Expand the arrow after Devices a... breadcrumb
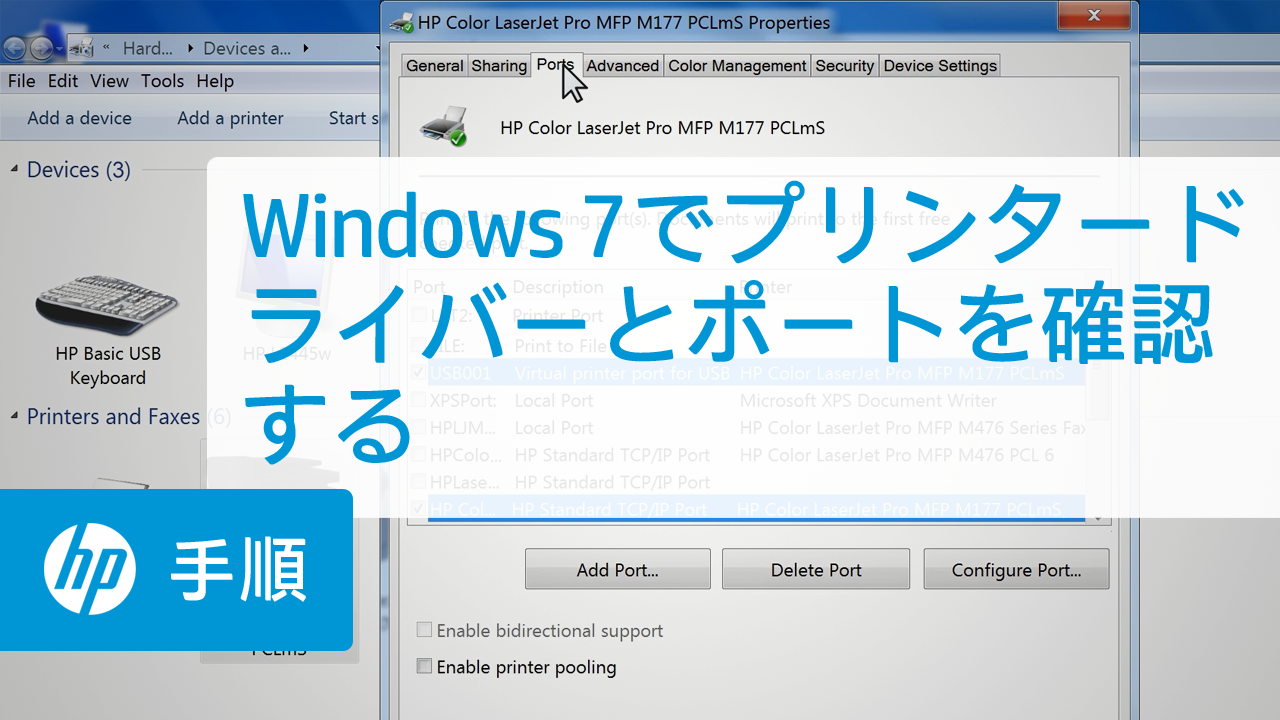Image resolution: width=1280 pixels, height=720 pixels. pos(306,48)
